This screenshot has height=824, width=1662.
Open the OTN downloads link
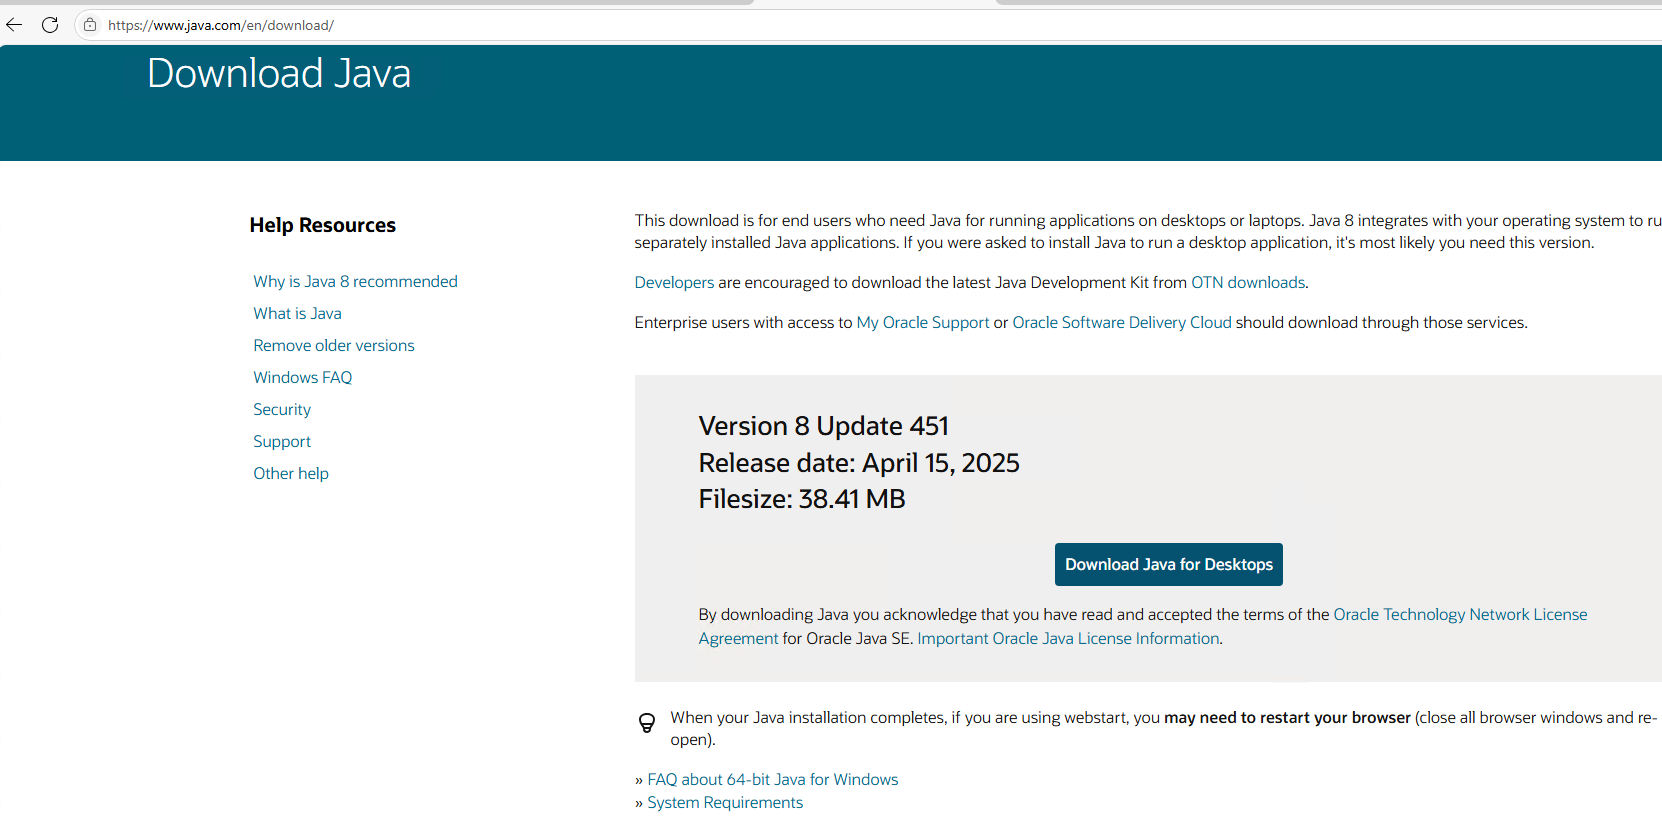click(1248, 283)
